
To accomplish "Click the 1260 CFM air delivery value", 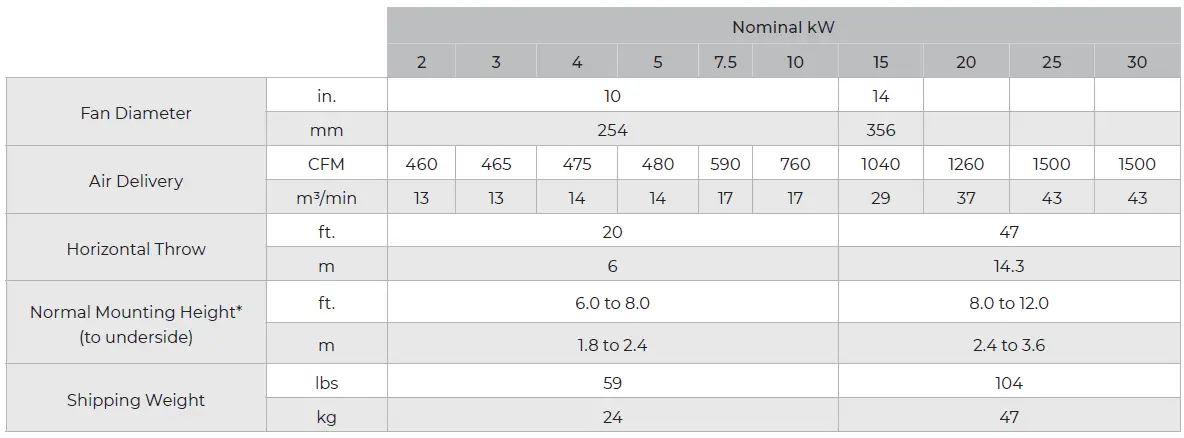I will (966, 164).
